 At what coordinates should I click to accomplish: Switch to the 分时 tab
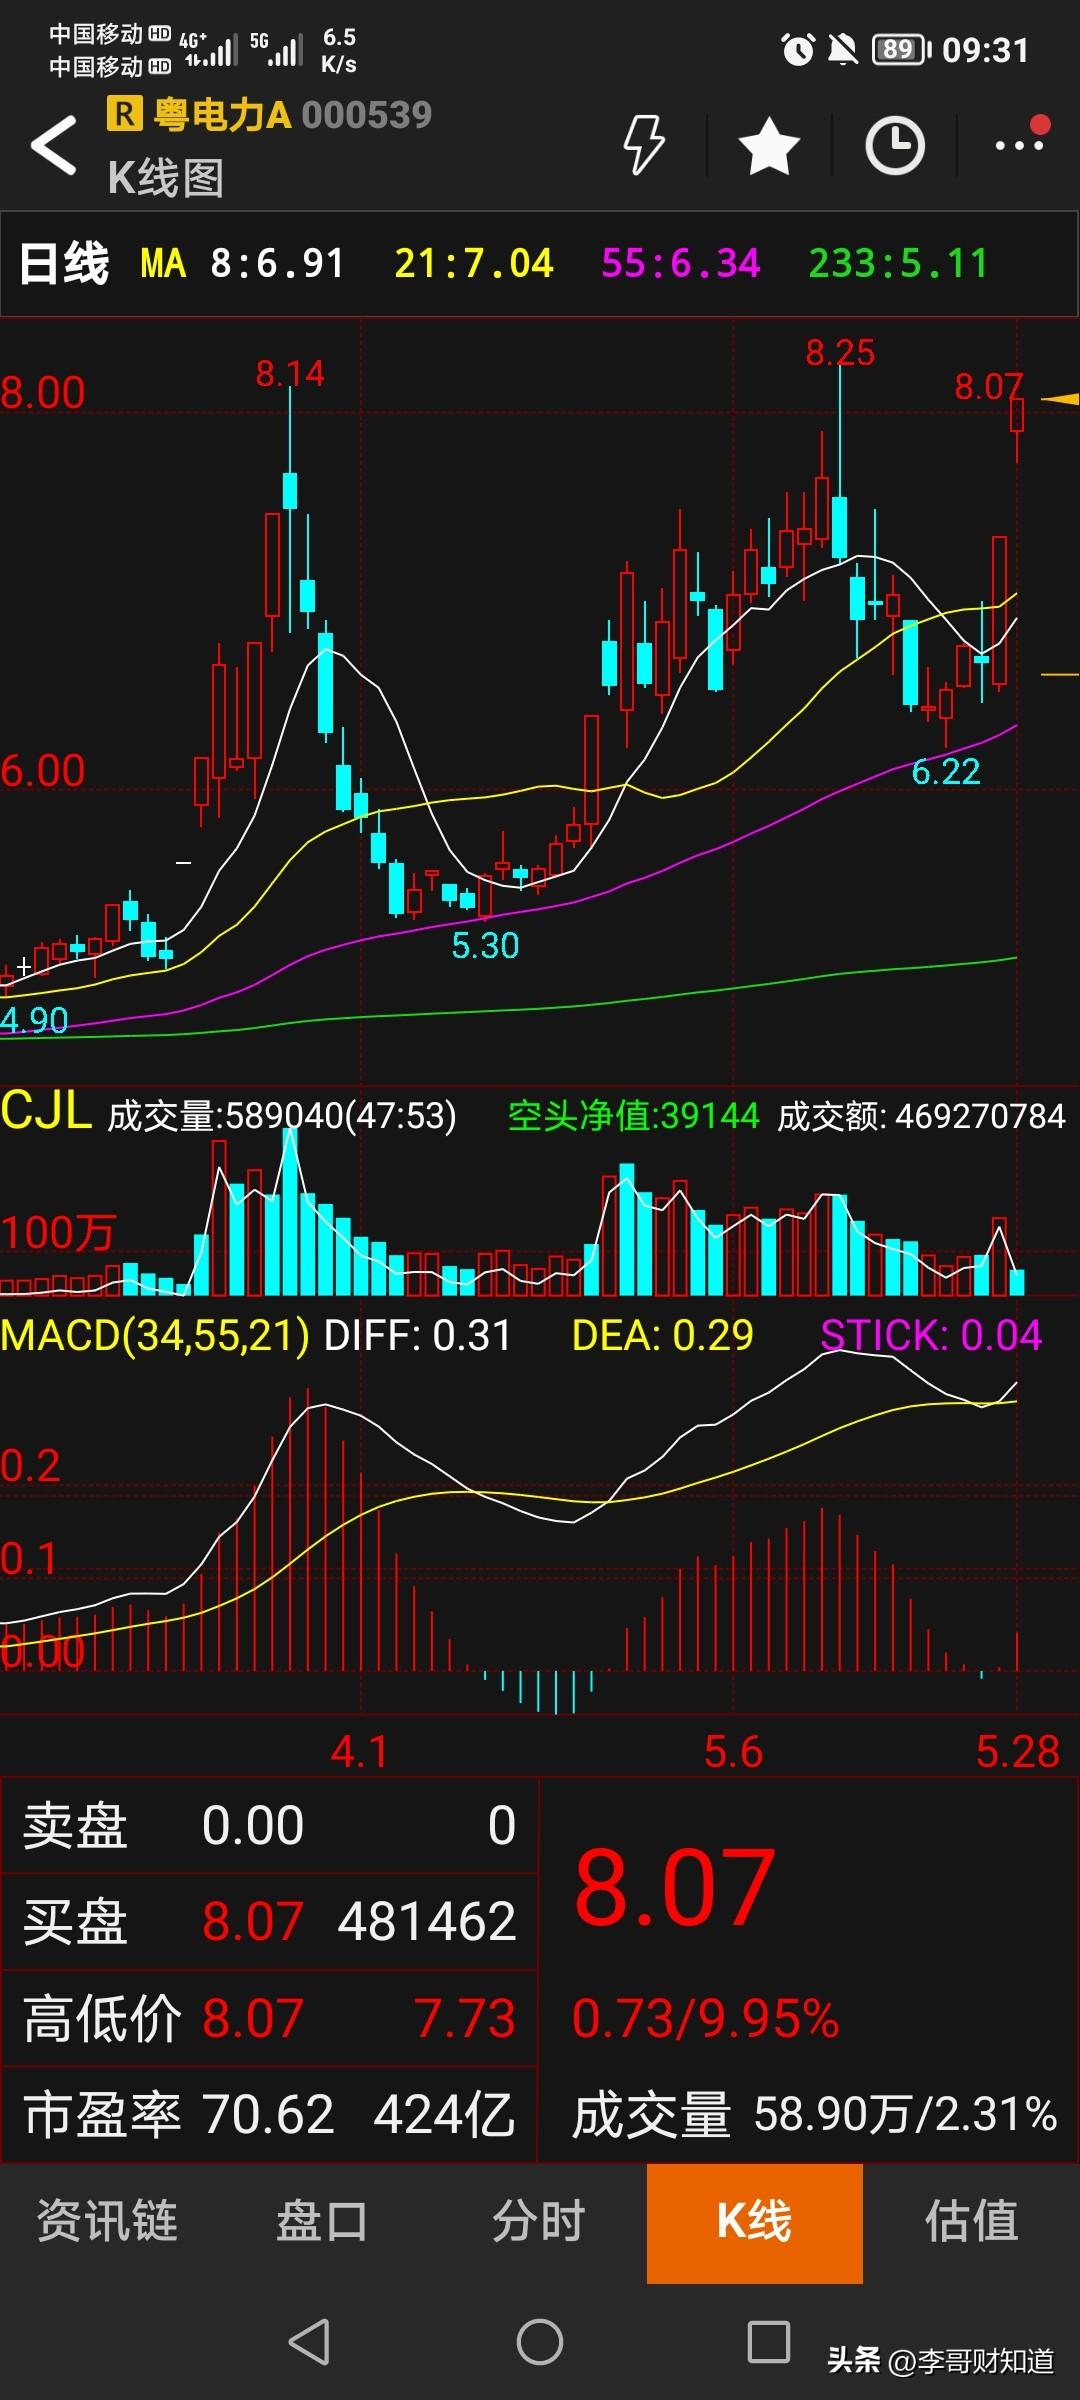[538, 2222]
